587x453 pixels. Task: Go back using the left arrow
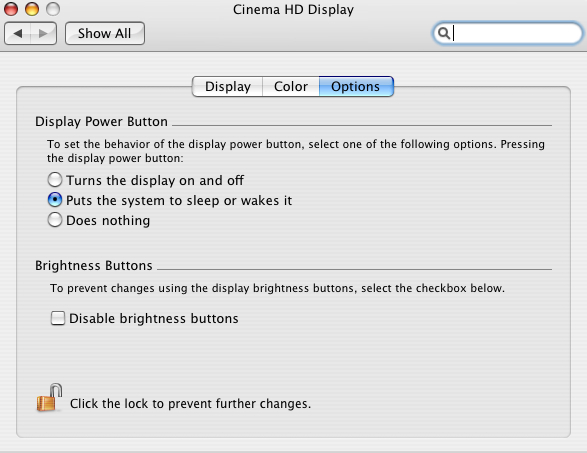18,33
